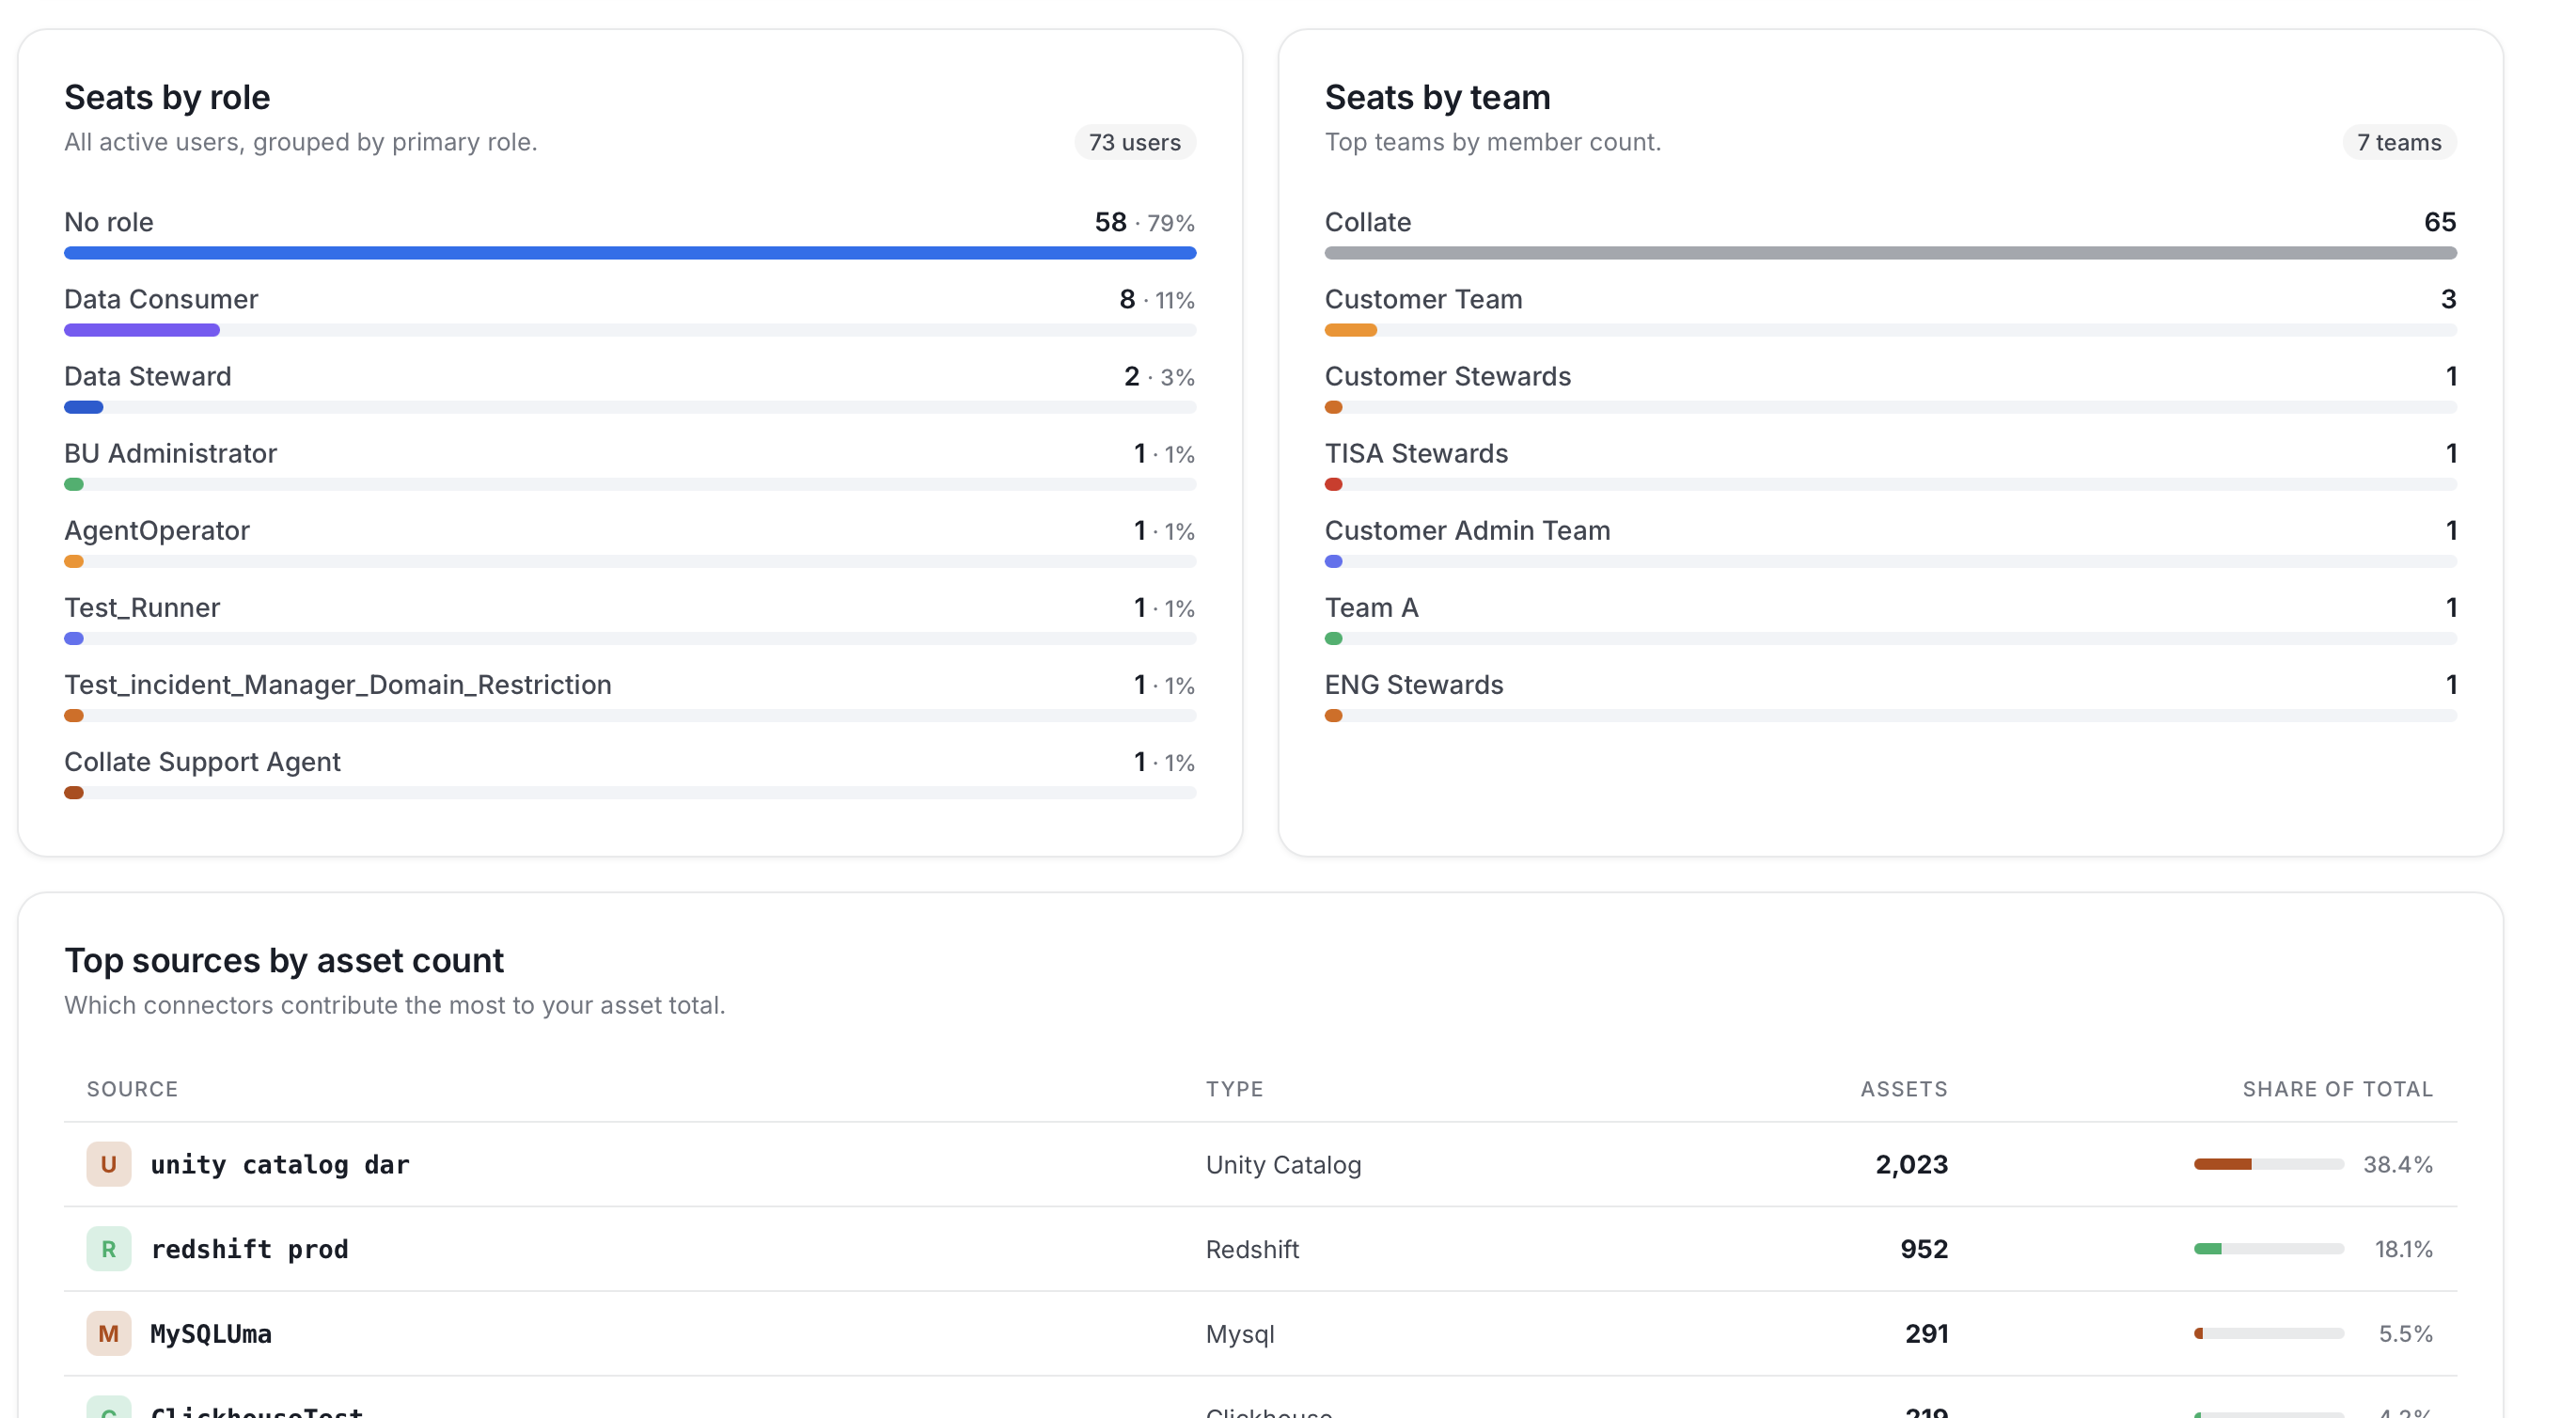Select the SOURCE column header
Image resolution: width=2576 pixels, height=1418 pixels.
132,1089
